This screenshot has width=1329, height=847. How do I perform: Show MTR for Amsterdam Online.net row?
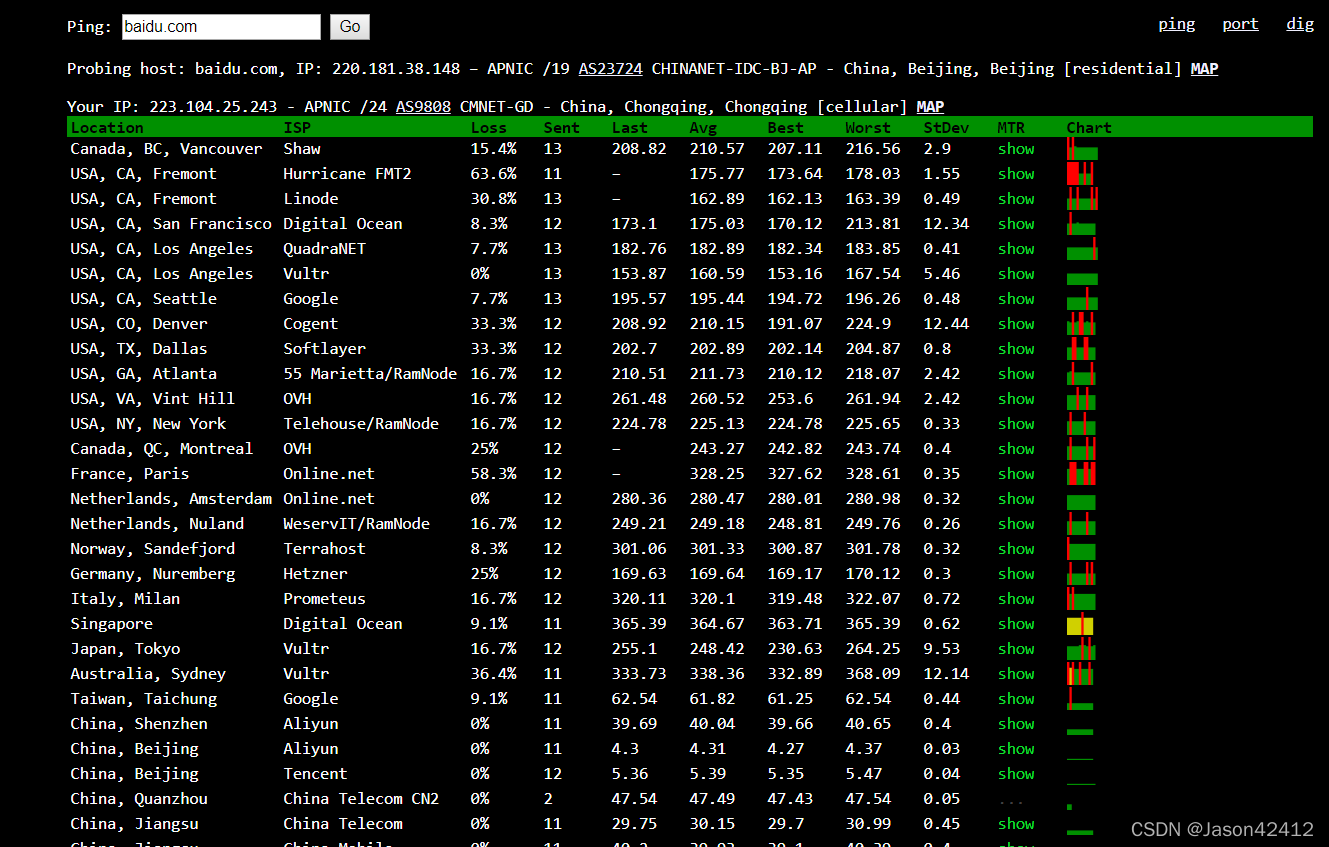[x=1016, y=499]
